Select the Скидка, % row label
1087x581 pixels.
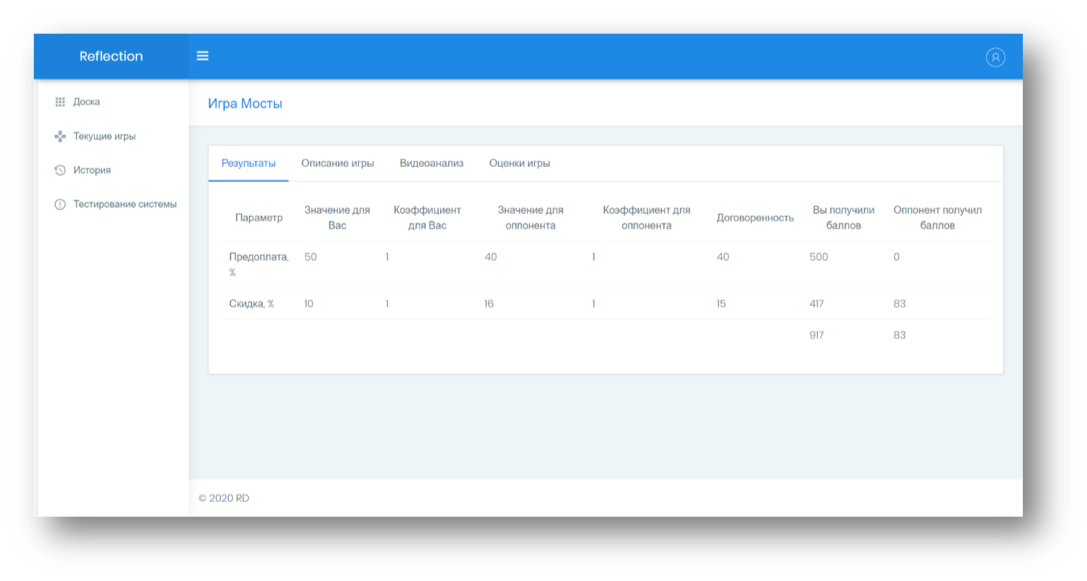[x=252, y=304]
